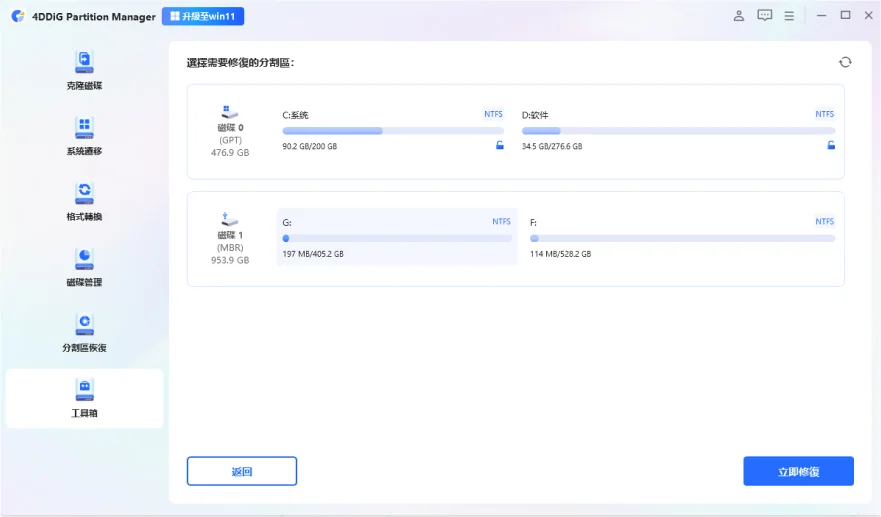Click NTFS label on D: partition
Viewport: 881px width, 517px height.
point(824,114)
